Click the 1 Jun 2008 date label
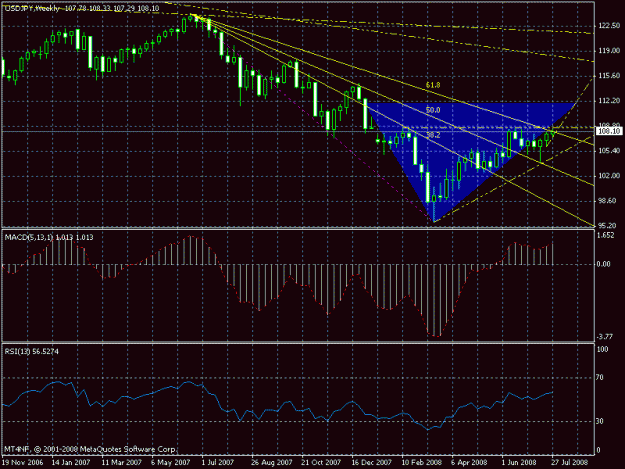 point(519,462)
